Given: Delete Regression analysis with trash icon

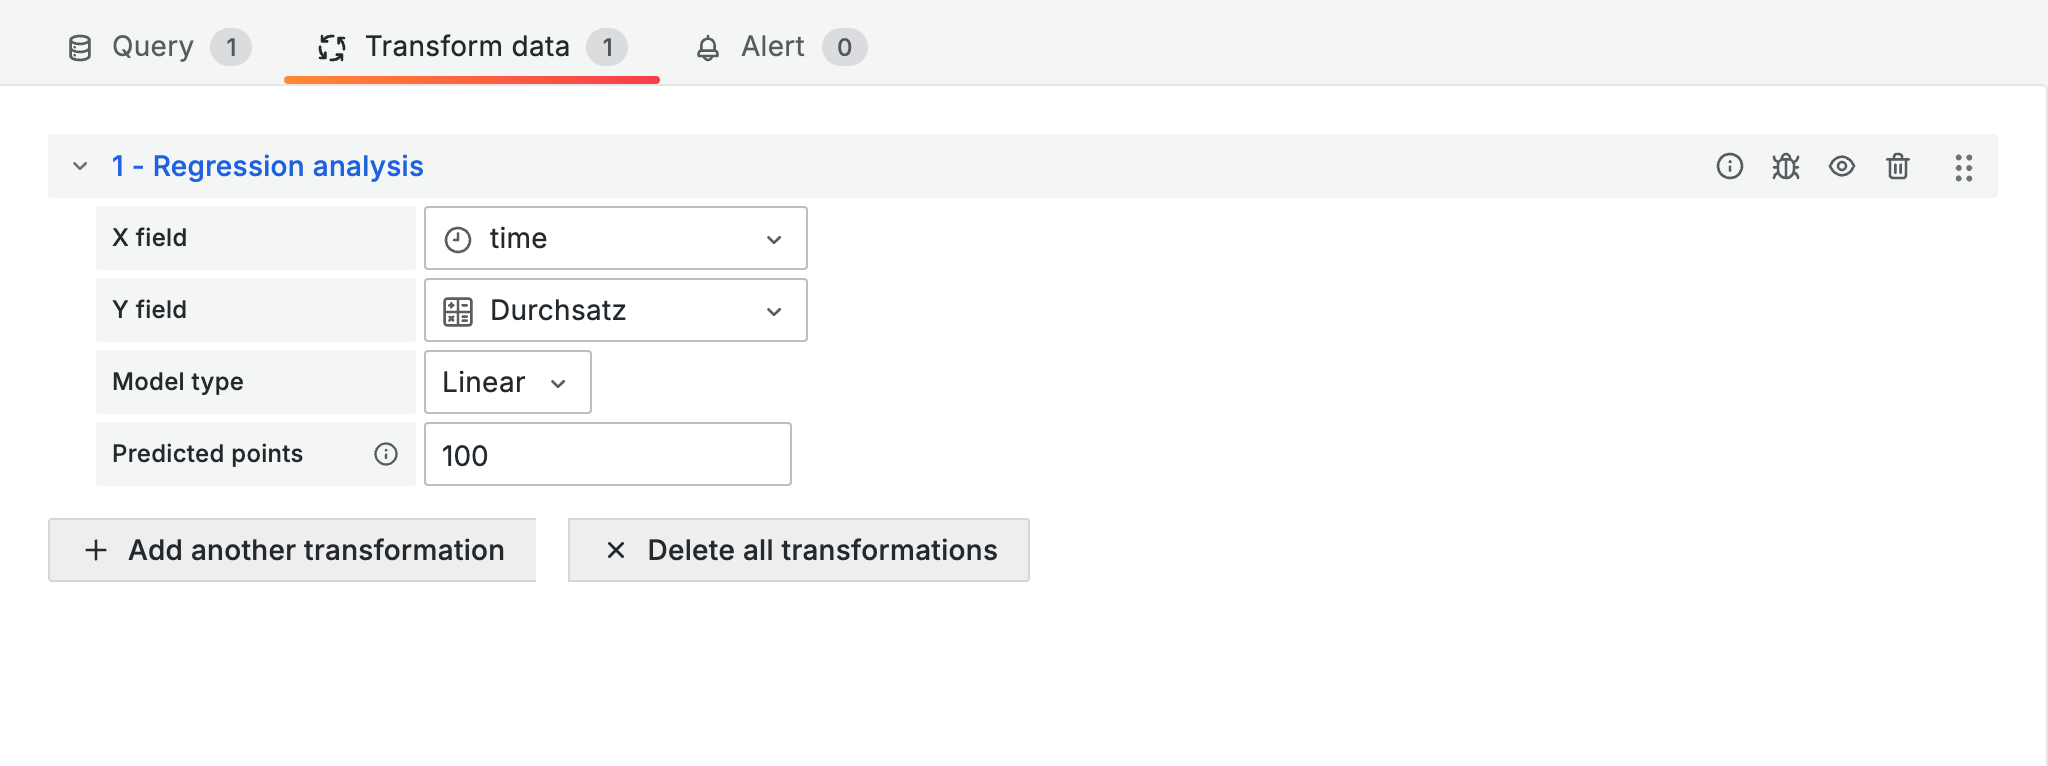Looking at the screenshot, I should point(1897,166).
